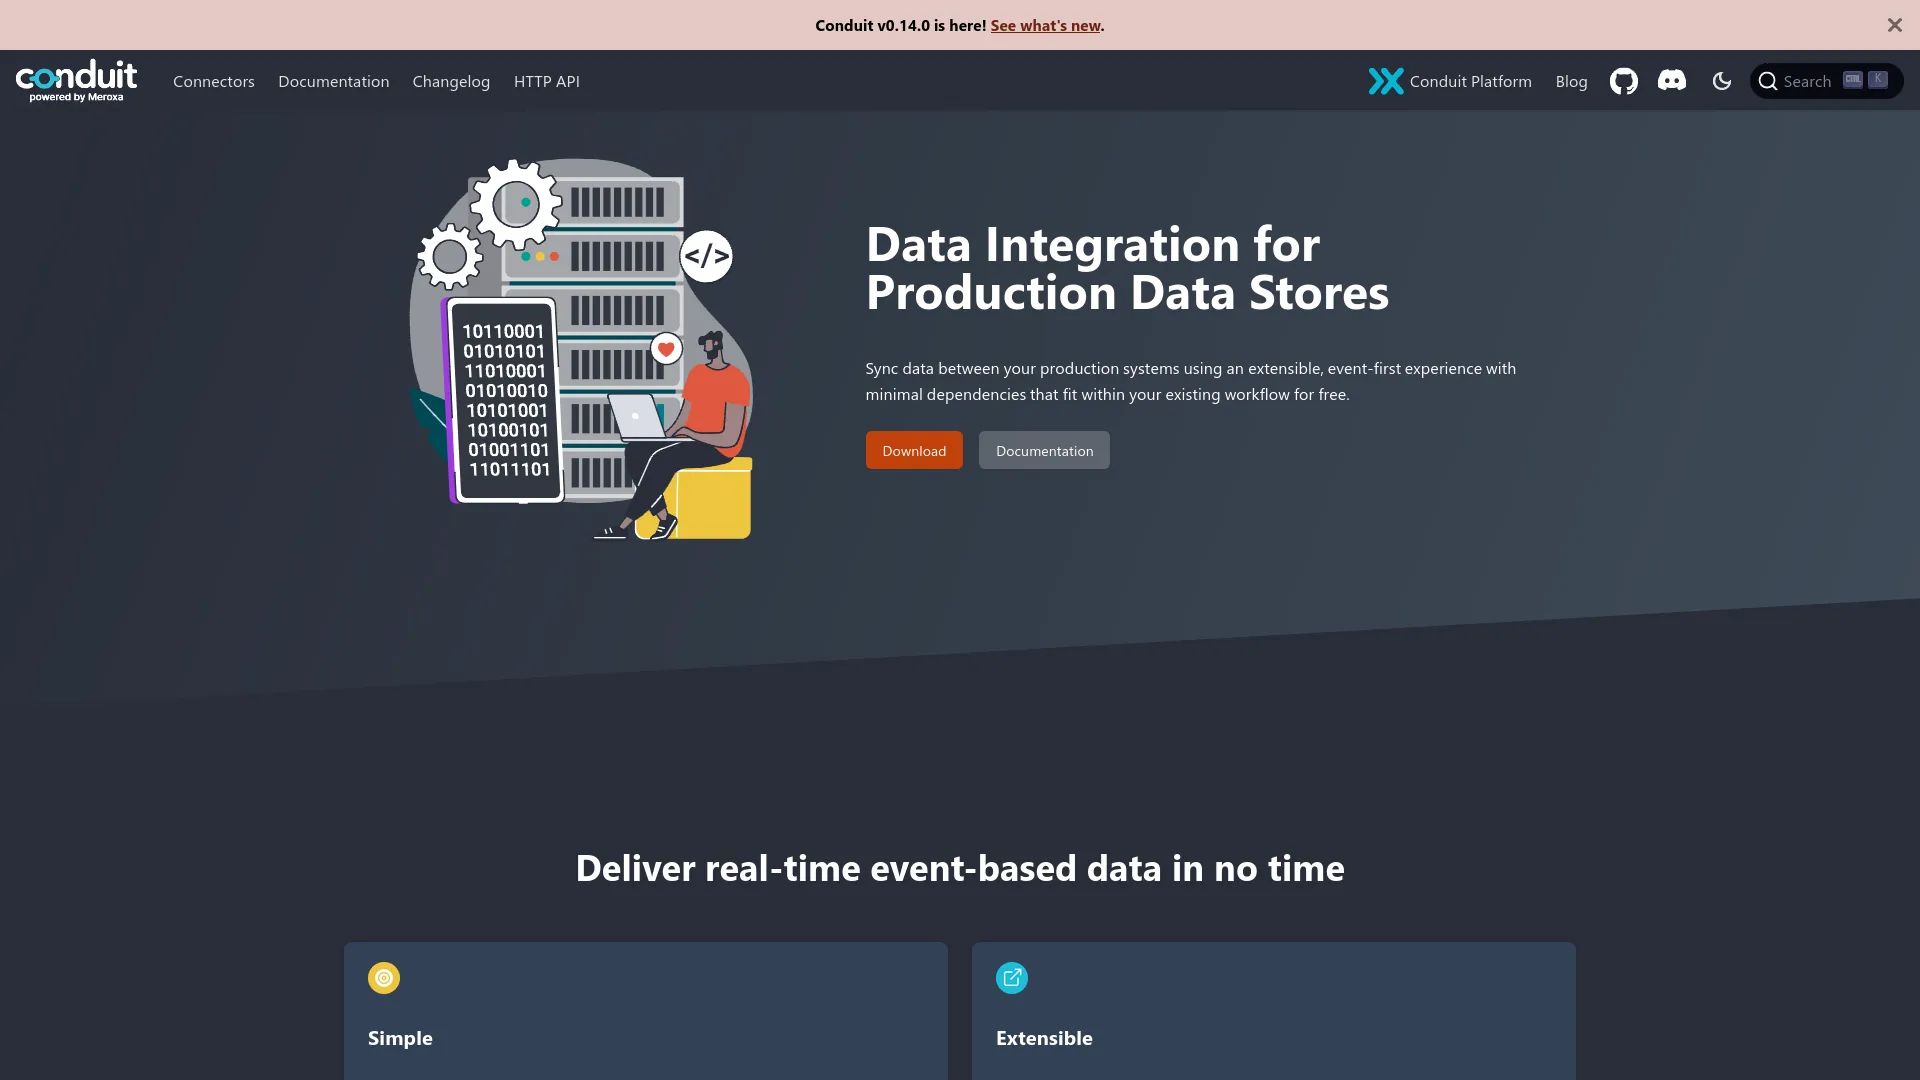Image resolution: width=1920 pixels, height=1080 pixels.
Task: Open the Changelog page
Action: [451, 81]
